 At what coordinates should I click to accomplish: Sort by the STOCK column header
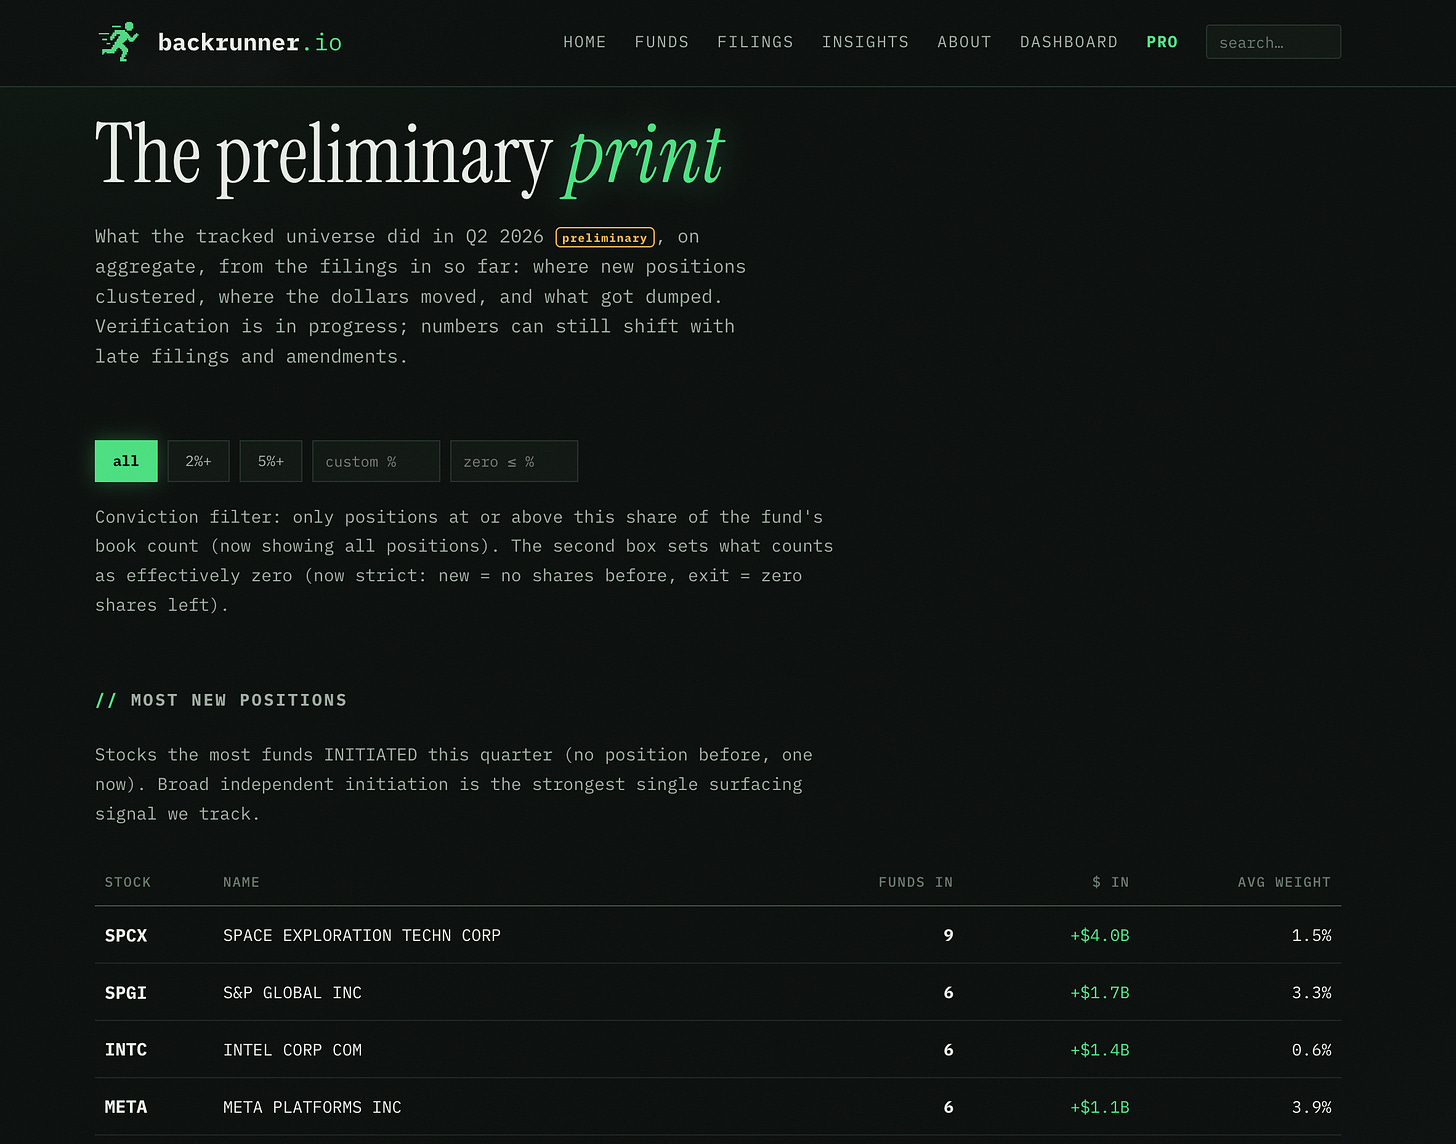click(128, 882)
